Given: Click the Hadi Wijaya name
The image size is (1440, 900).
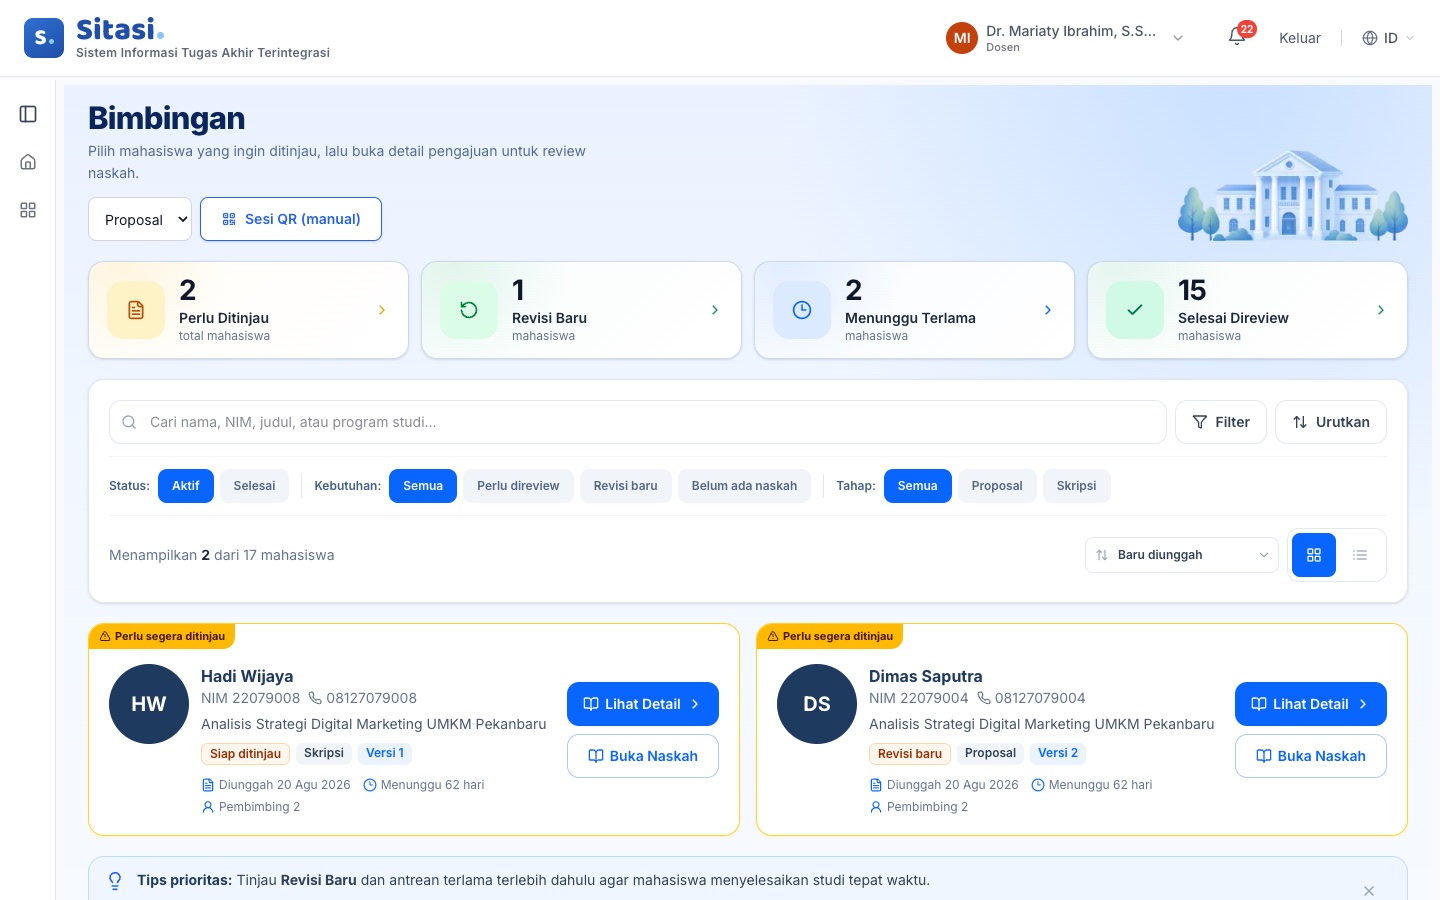Looking at the screenshot, I should click(x=247, y=676).
